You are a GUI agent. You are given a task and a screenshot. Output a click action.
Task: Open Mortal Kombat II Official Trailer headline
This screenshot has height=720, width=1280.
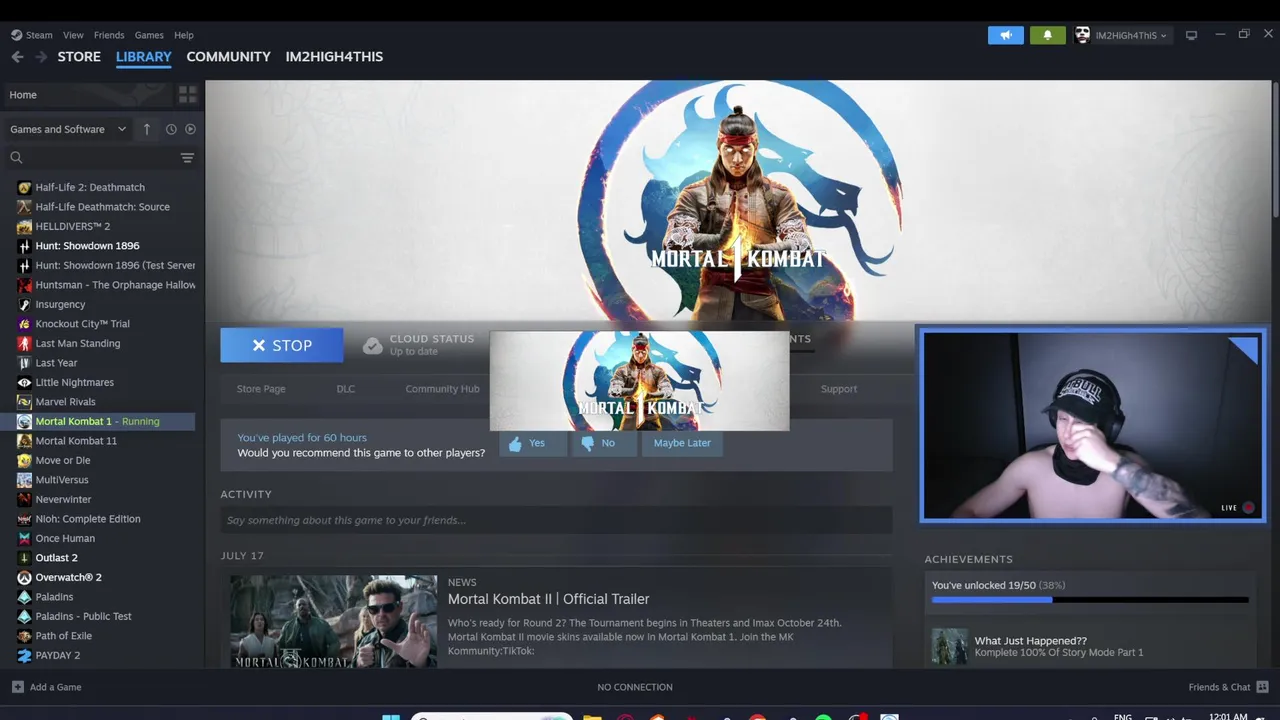coord(549,599)
